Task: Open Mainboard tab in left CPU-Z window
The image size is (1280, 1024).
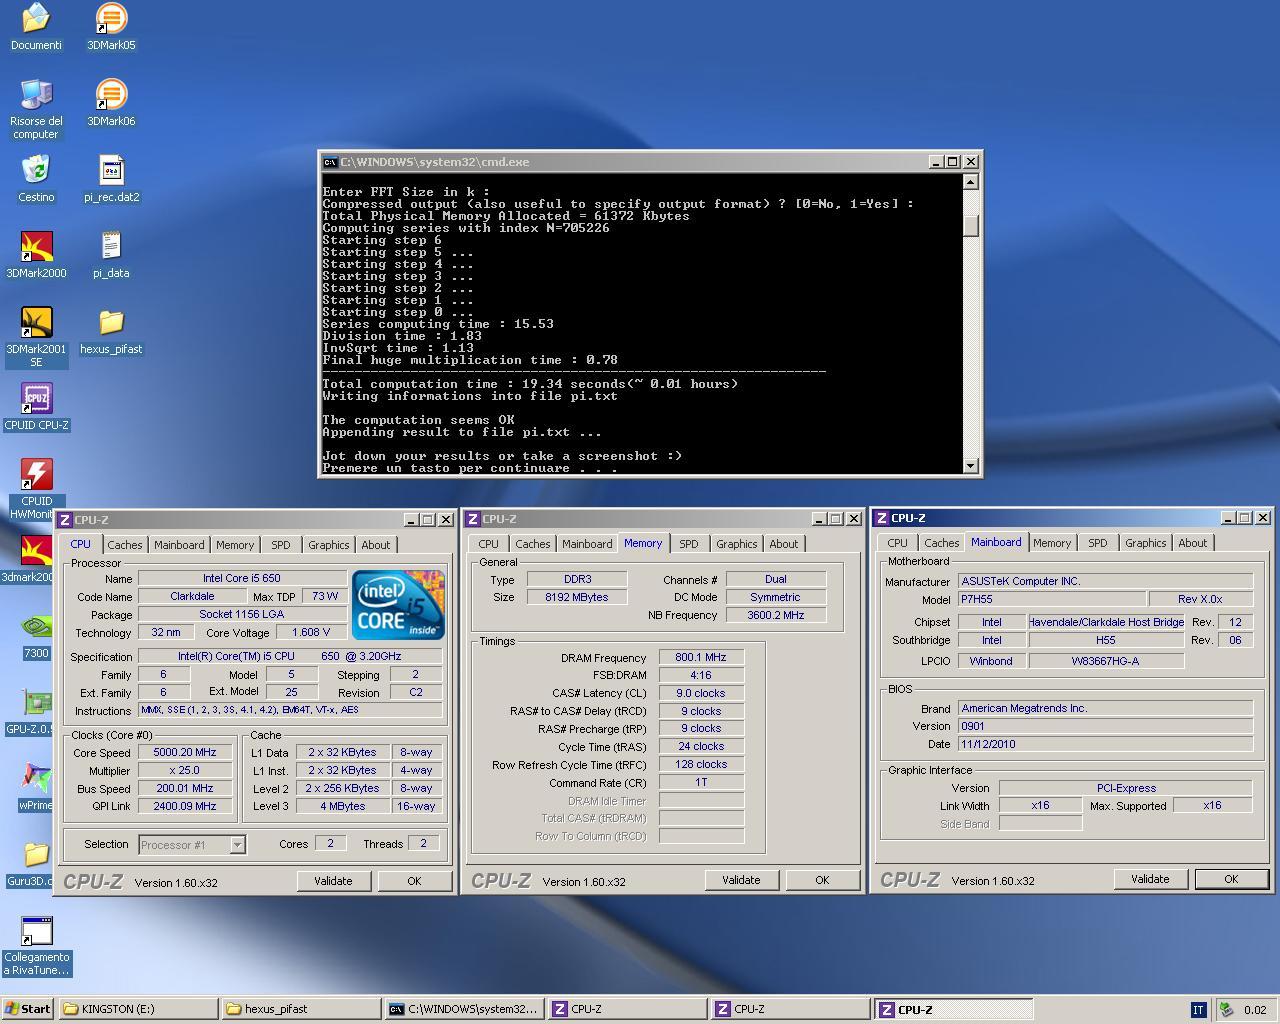Action: coord(179,545)
